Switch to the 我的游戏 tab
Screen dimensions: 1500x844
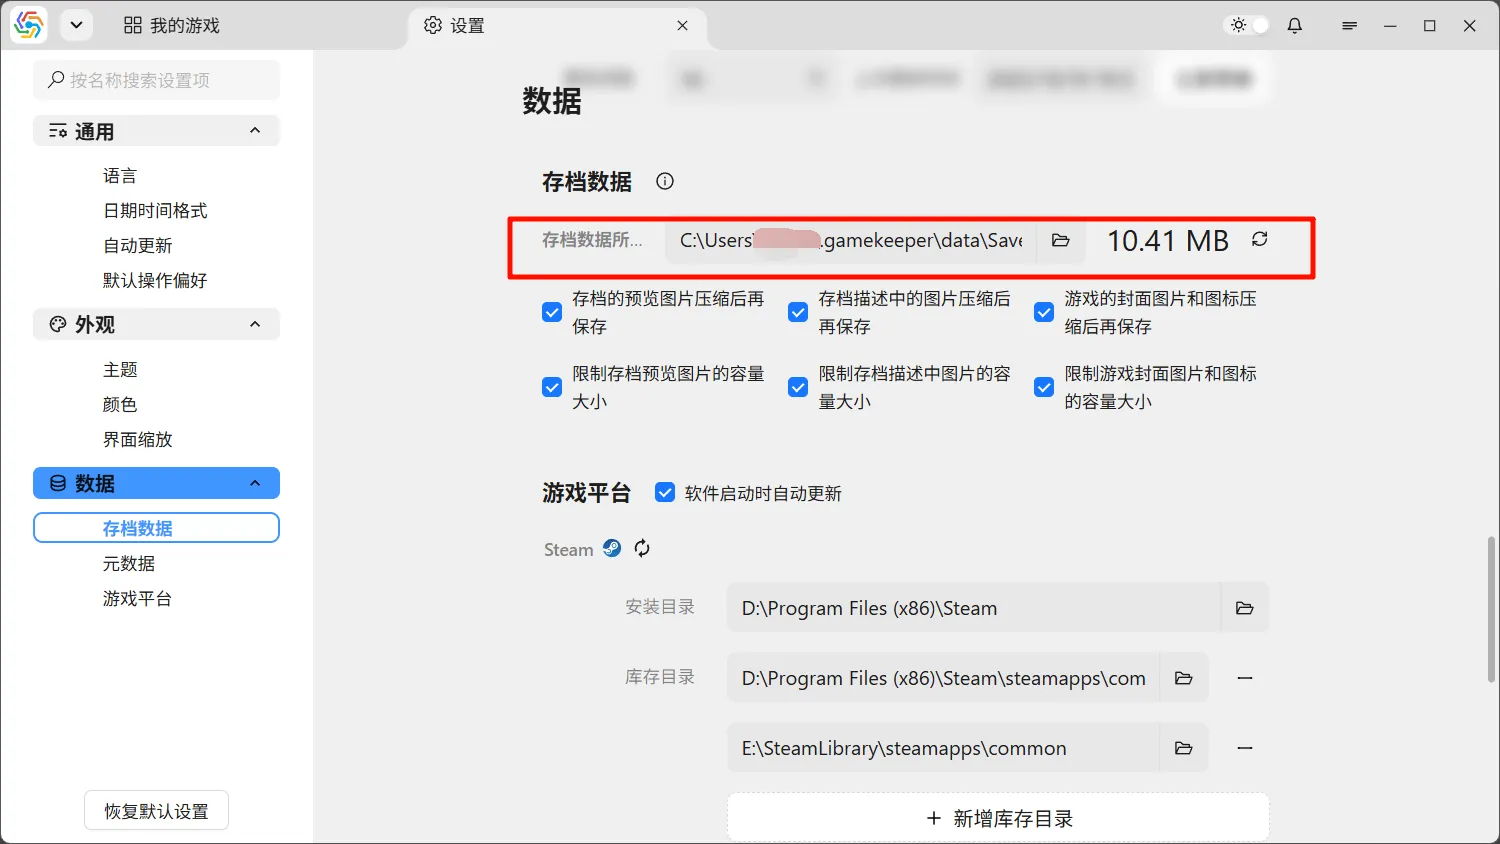[171, 25]
